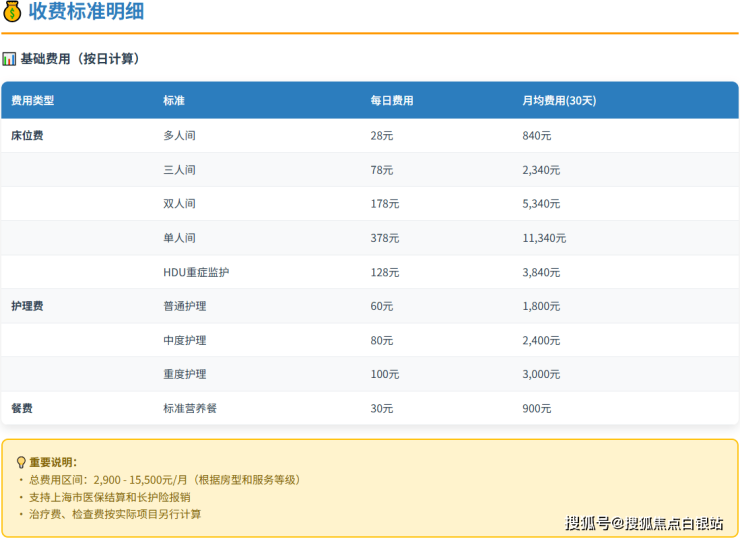Select the 护理费 category cell
Image resolution: width=740 pixels, height=539 pixels.
(x=27, y=306)
